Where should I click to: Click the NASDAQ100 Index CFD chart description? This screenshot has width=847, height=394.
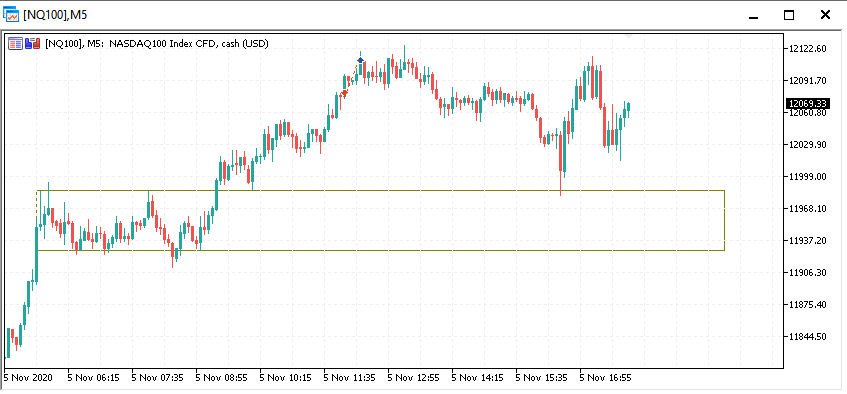click(189, 44)
